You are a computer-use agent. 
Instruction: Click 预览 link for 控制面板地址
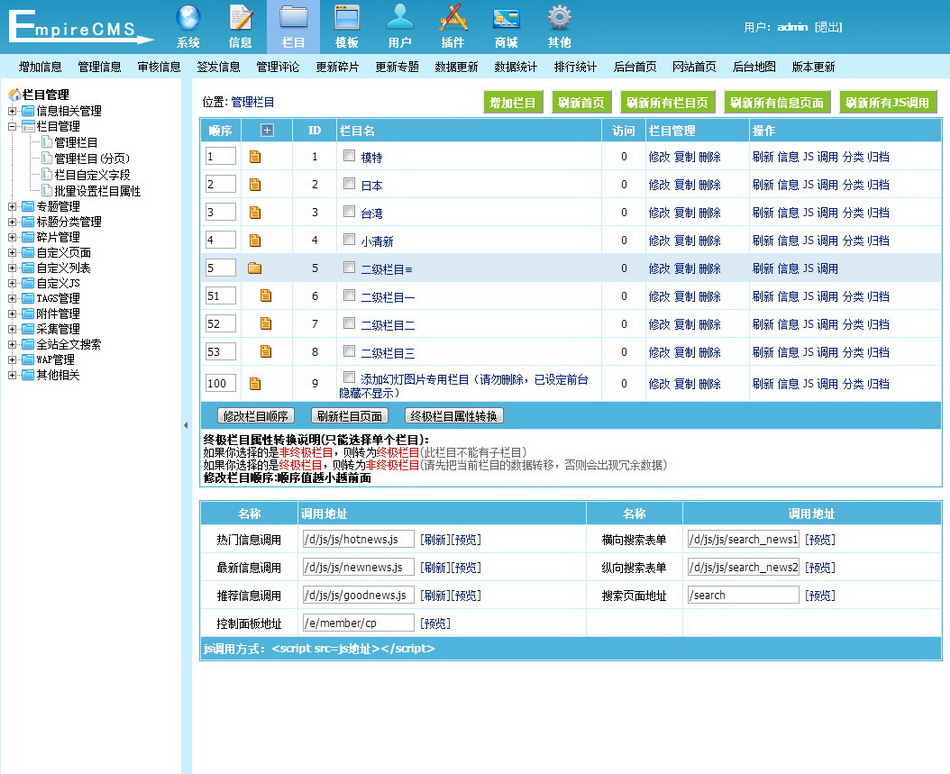436,623
